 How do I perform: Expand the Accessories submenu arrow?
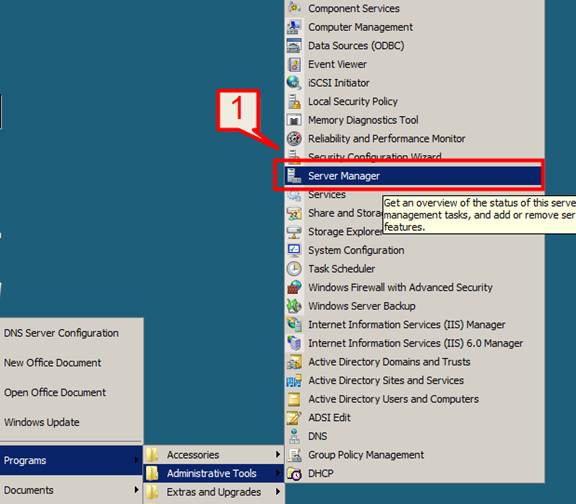point(278,455)
